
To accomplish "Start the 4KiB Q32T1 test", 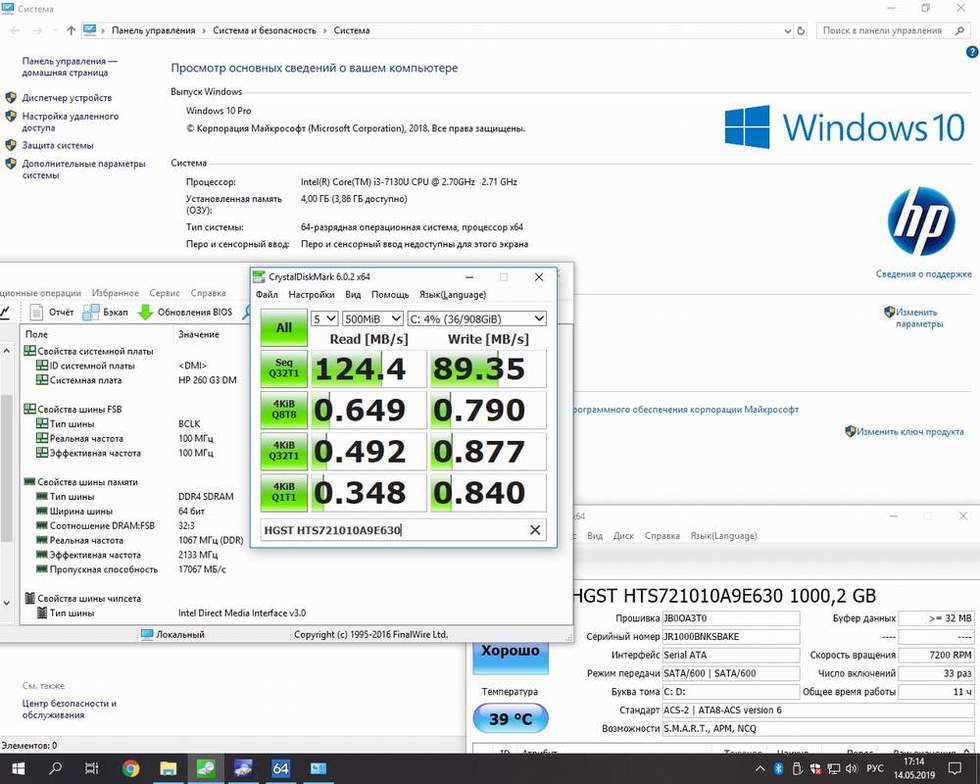I will pos(284,451).
